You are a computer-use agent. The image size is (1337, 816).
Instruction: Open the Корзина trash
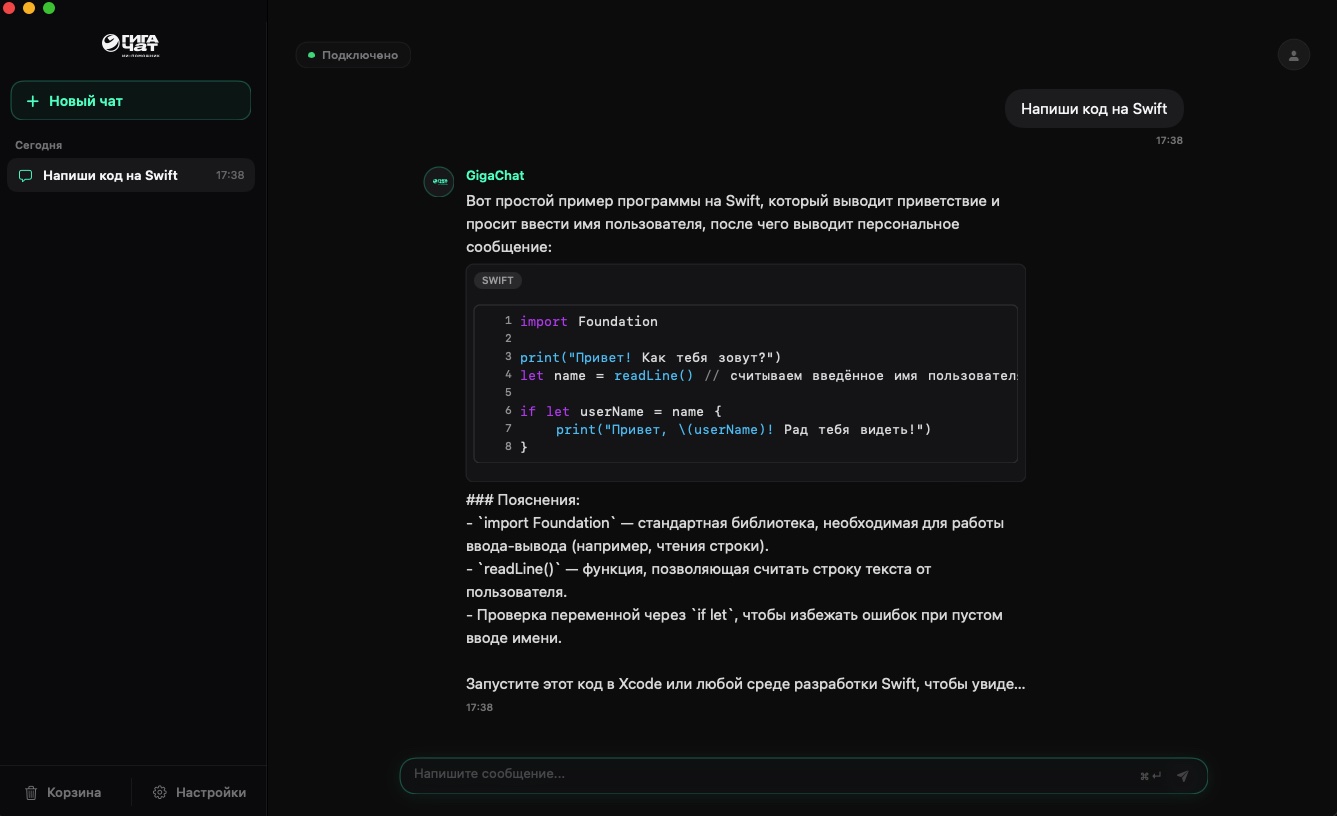click(x=63, y=793)
